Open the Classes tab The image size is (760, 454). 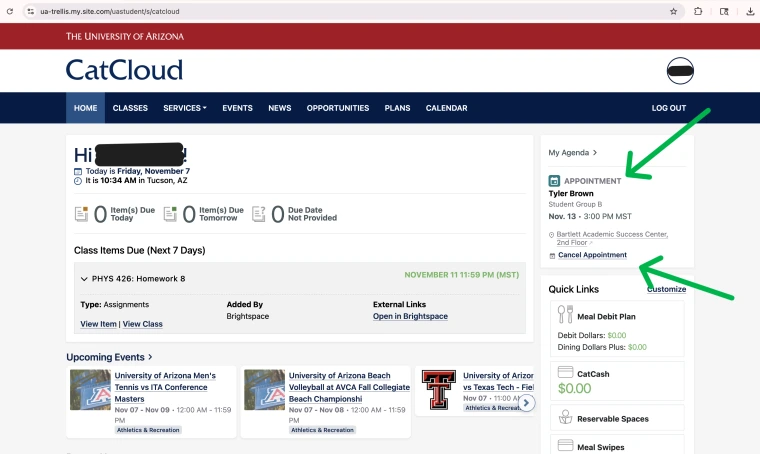coord(130,108)
